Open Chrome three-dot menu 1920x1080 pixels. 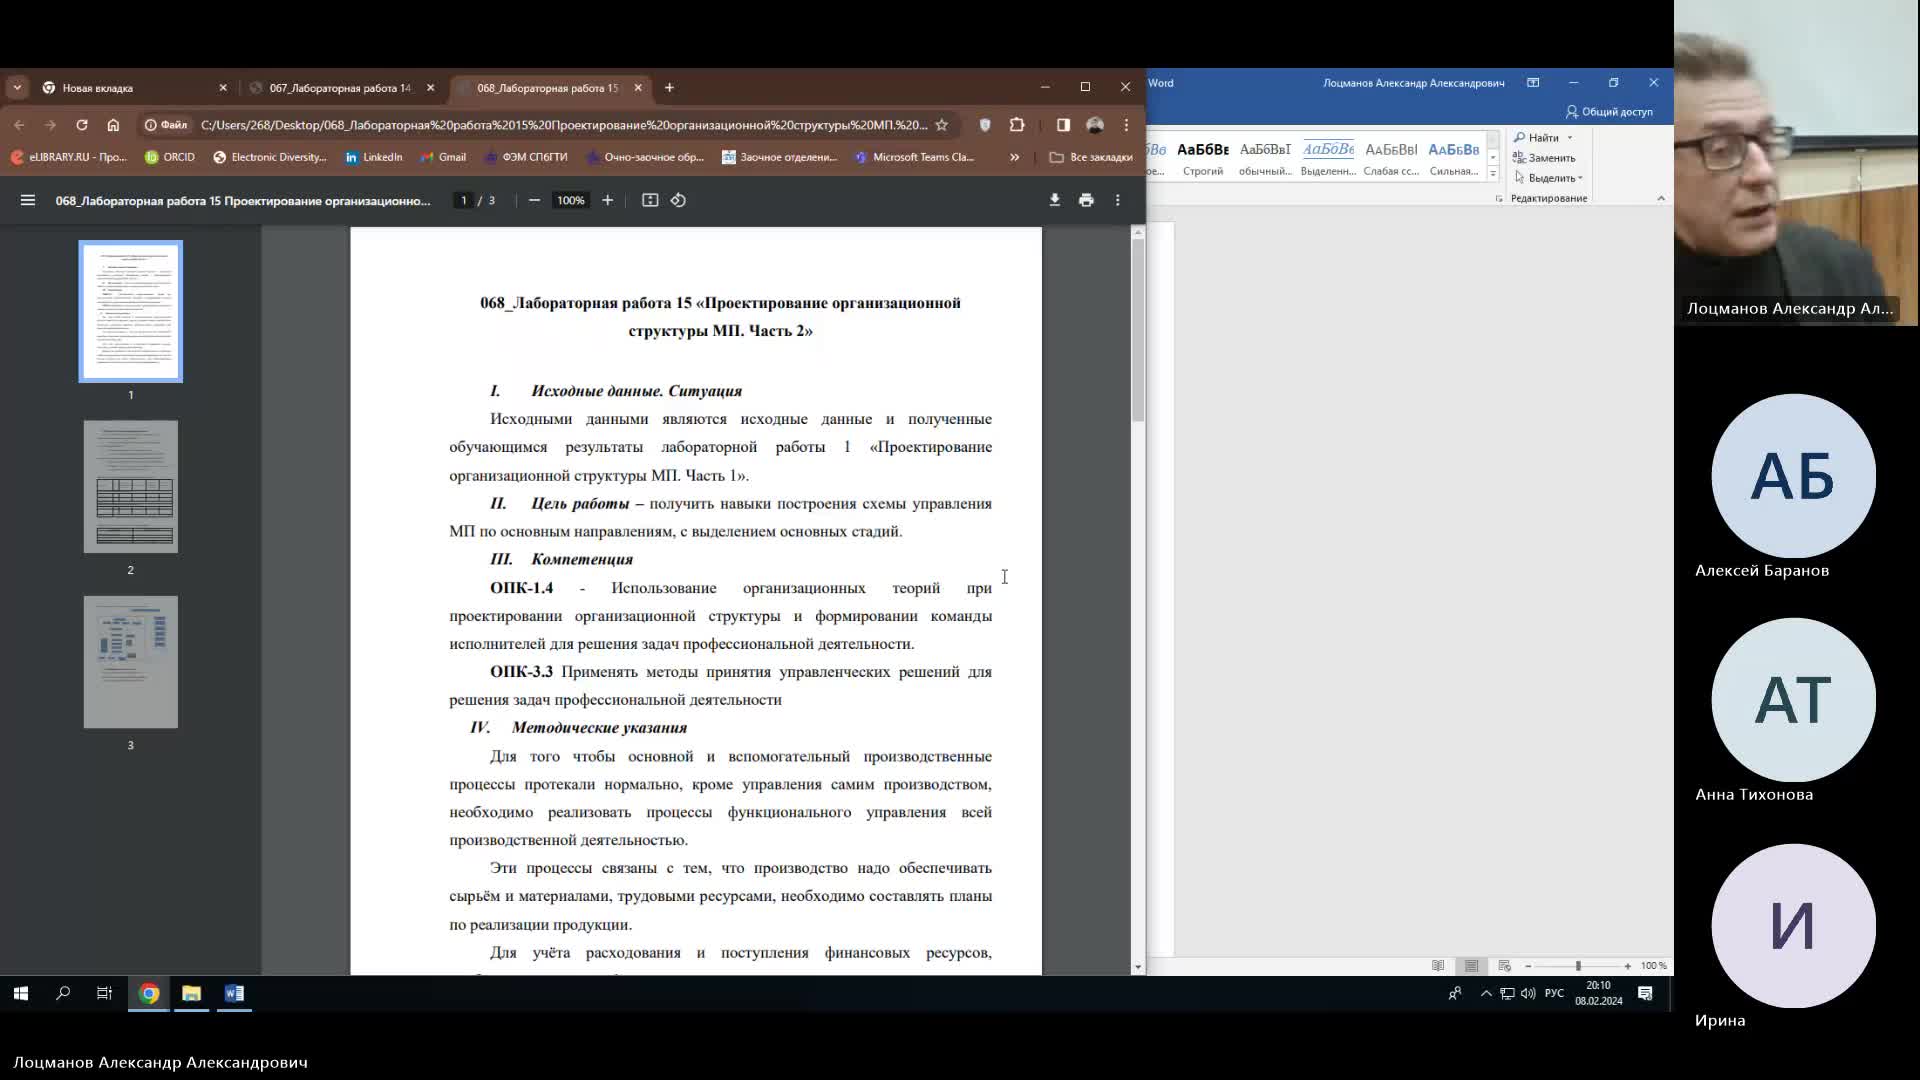coord(1126,125)
